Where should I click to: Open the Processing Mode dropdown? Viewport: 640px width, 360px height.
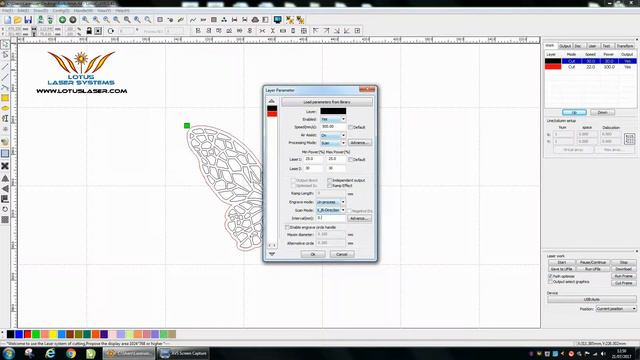333,143
